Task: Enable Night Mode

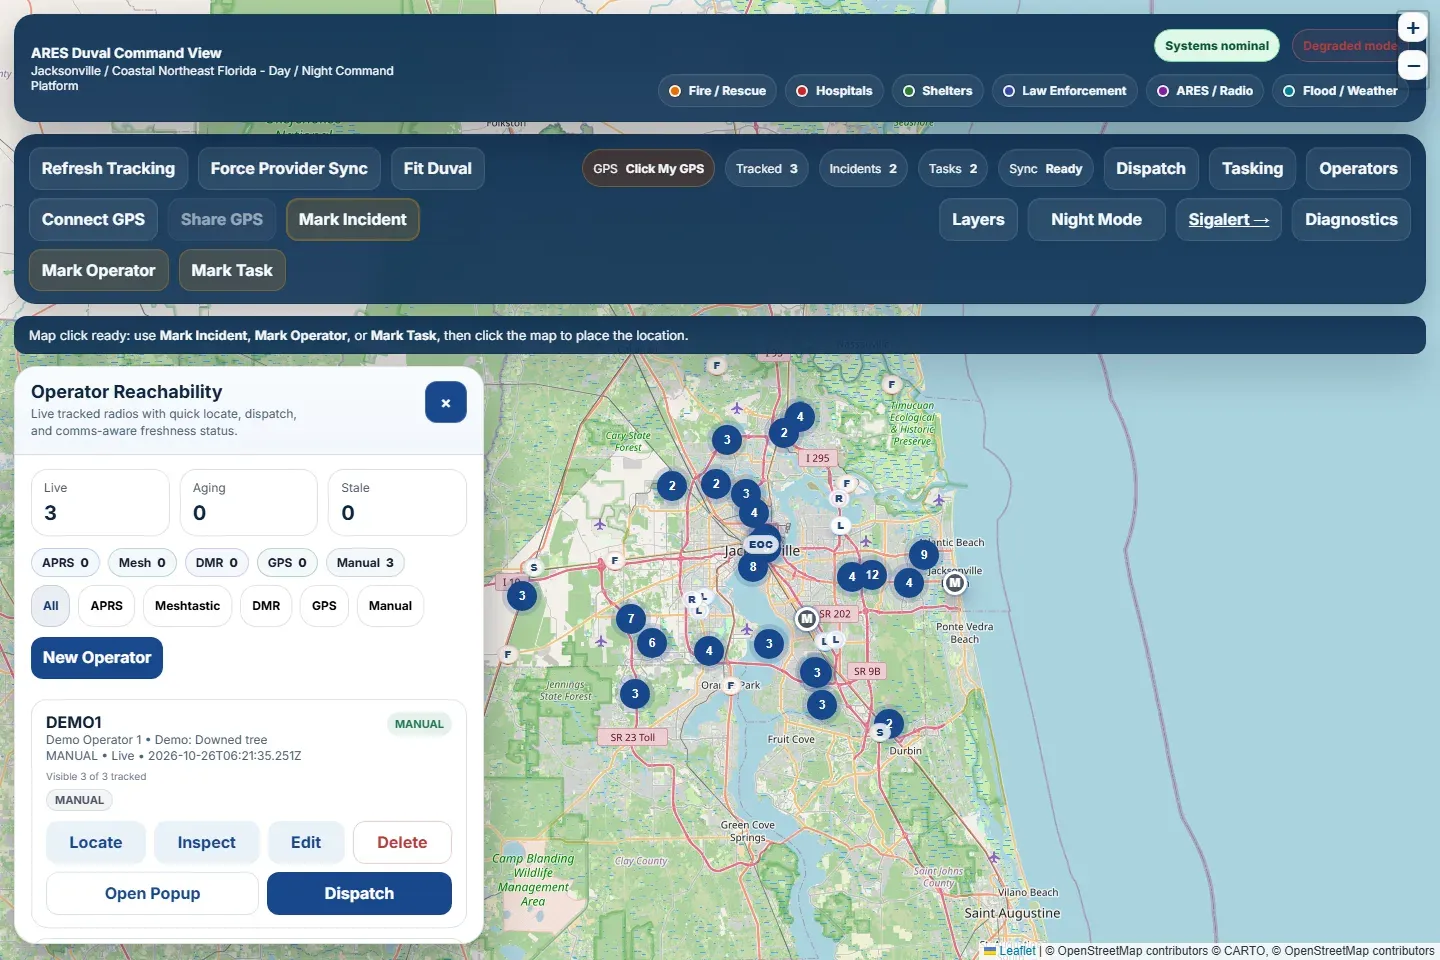Action: (1096, 220)
